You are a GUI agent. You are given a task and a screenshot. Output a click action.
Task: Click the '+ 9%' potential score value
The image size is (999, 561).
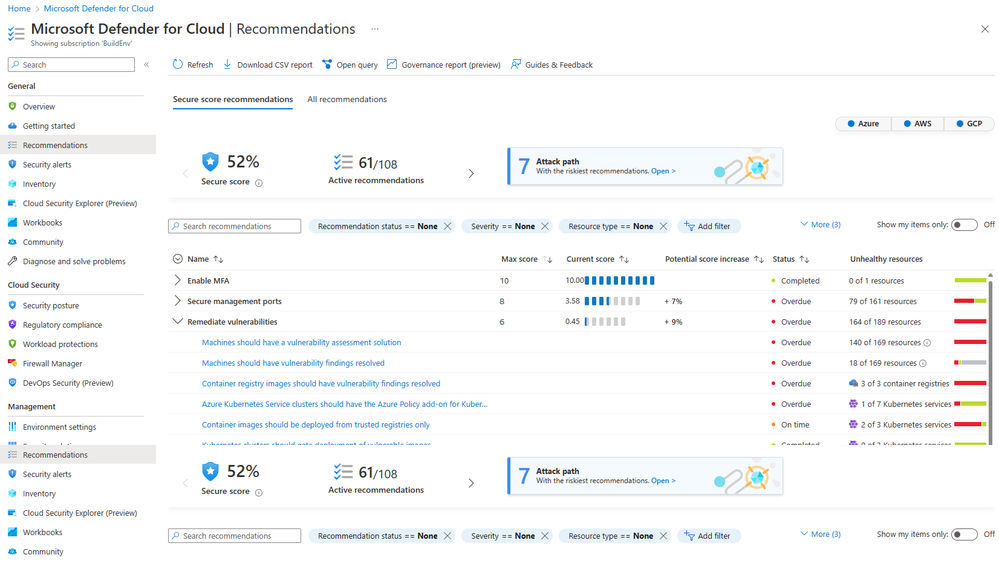pyautogui.click(x=673, y=322)
